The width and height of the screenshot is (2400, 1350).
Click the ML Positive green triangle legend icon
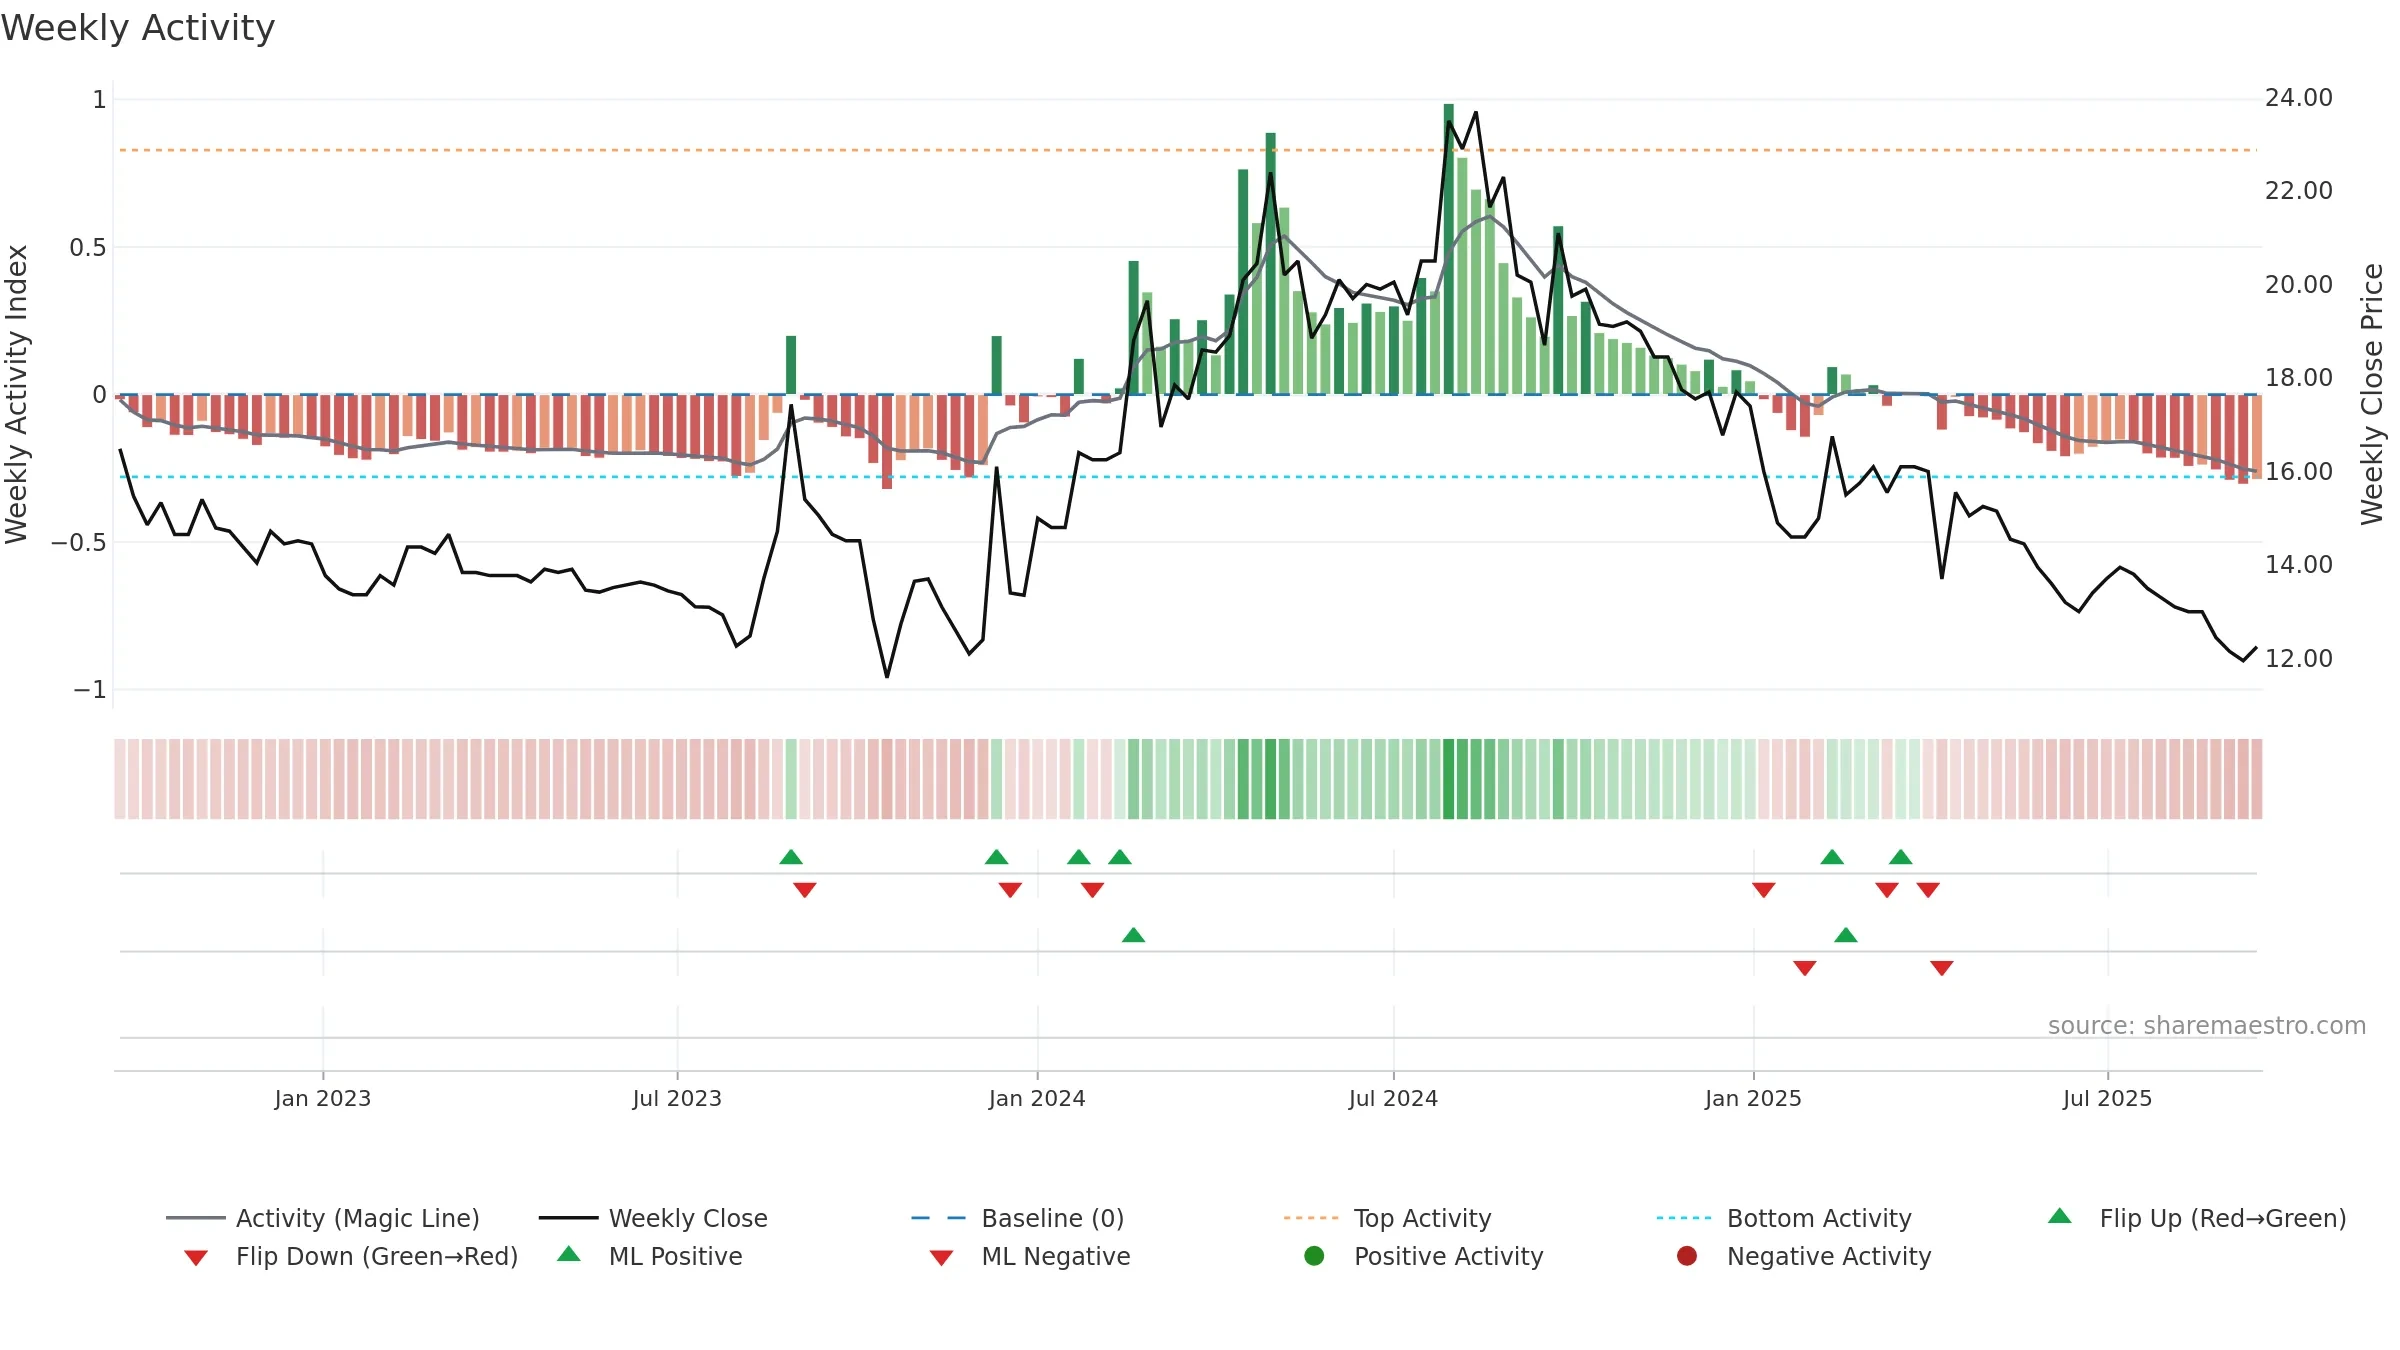569,1254
